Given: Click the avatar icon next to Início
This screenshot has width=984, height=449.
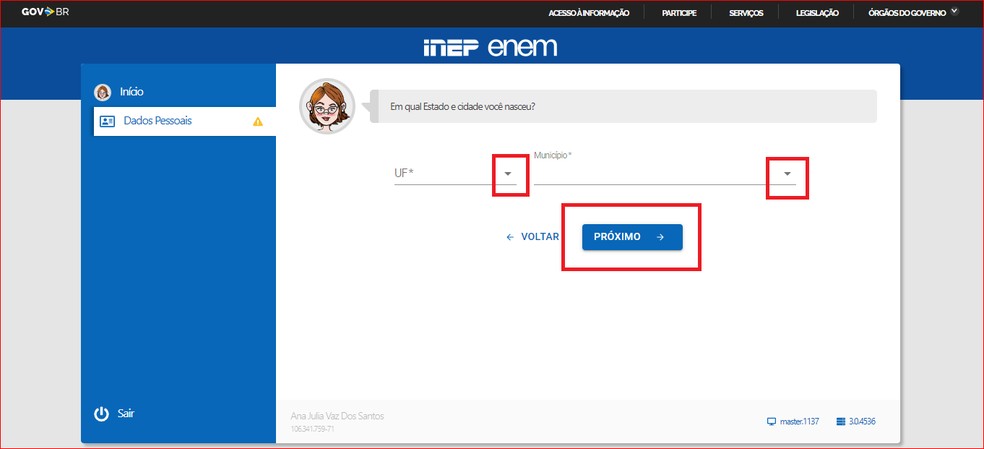Looking at the screenshot, I should tap(102, 92).
